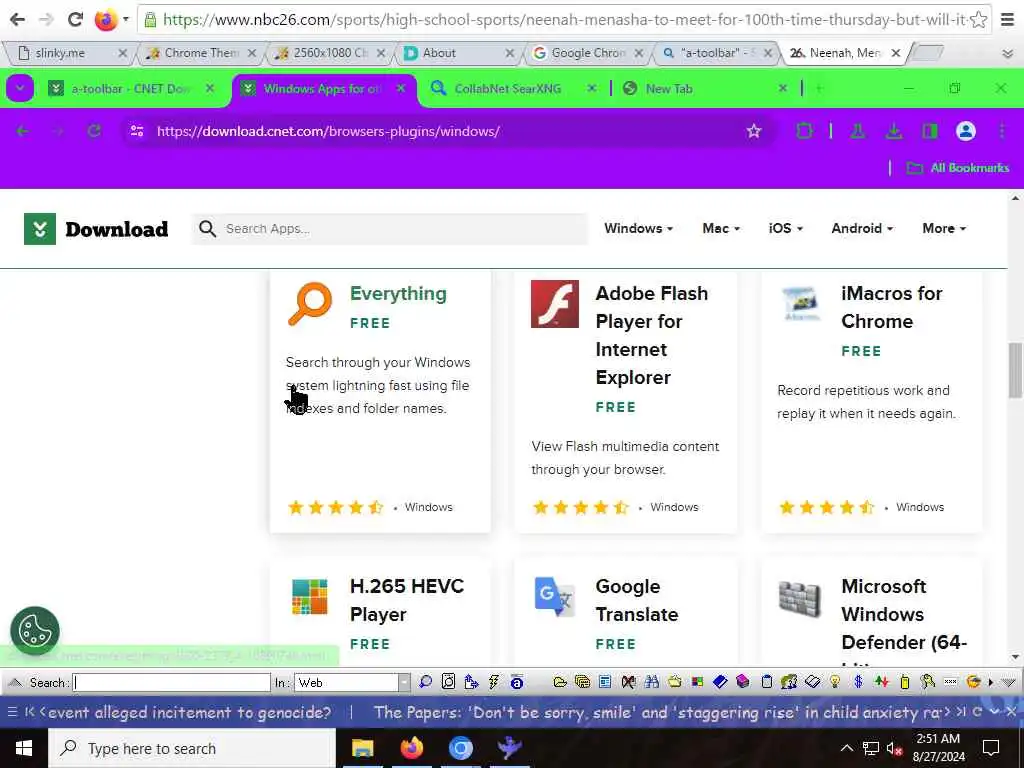Toggle the Chrome side panel

pyautogui.click(x=930, y=131)
